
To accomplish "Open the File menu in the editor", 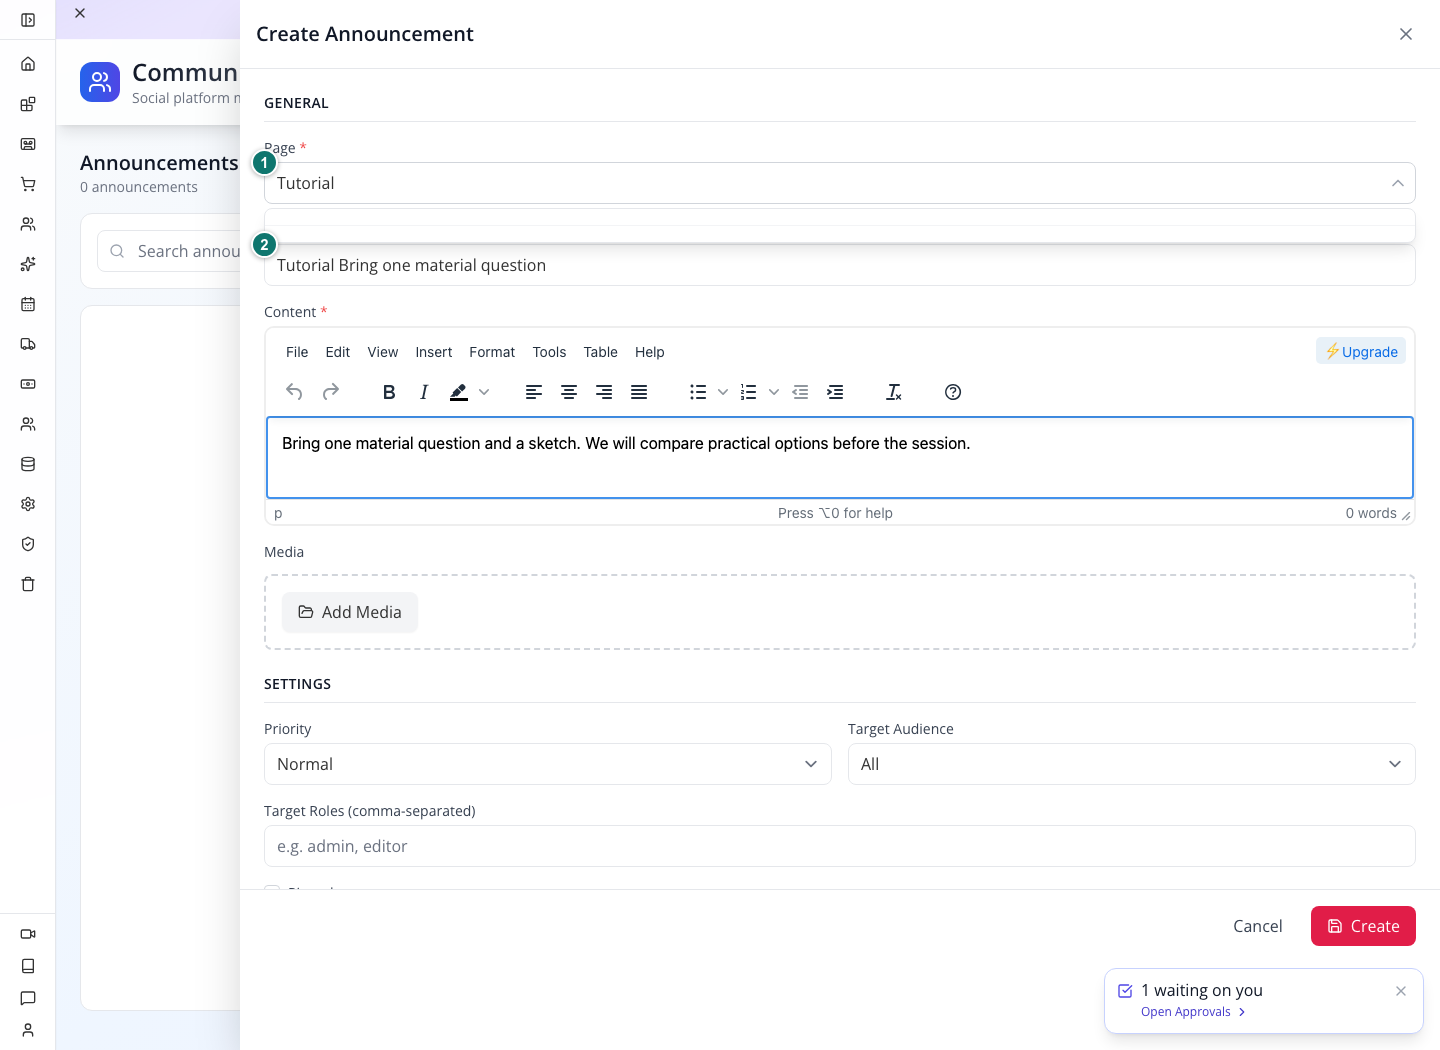I will [297, 352].
